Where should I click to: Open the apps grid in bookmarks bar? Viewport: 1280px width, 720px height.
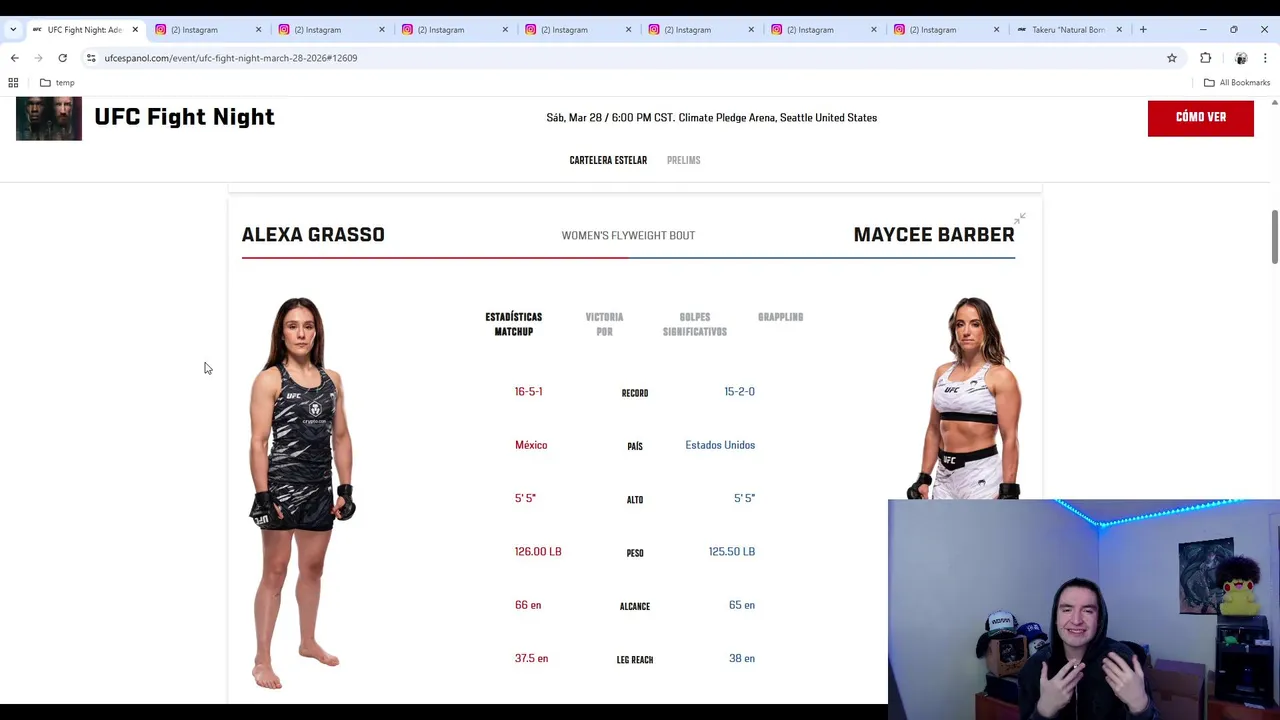point(13,83)
